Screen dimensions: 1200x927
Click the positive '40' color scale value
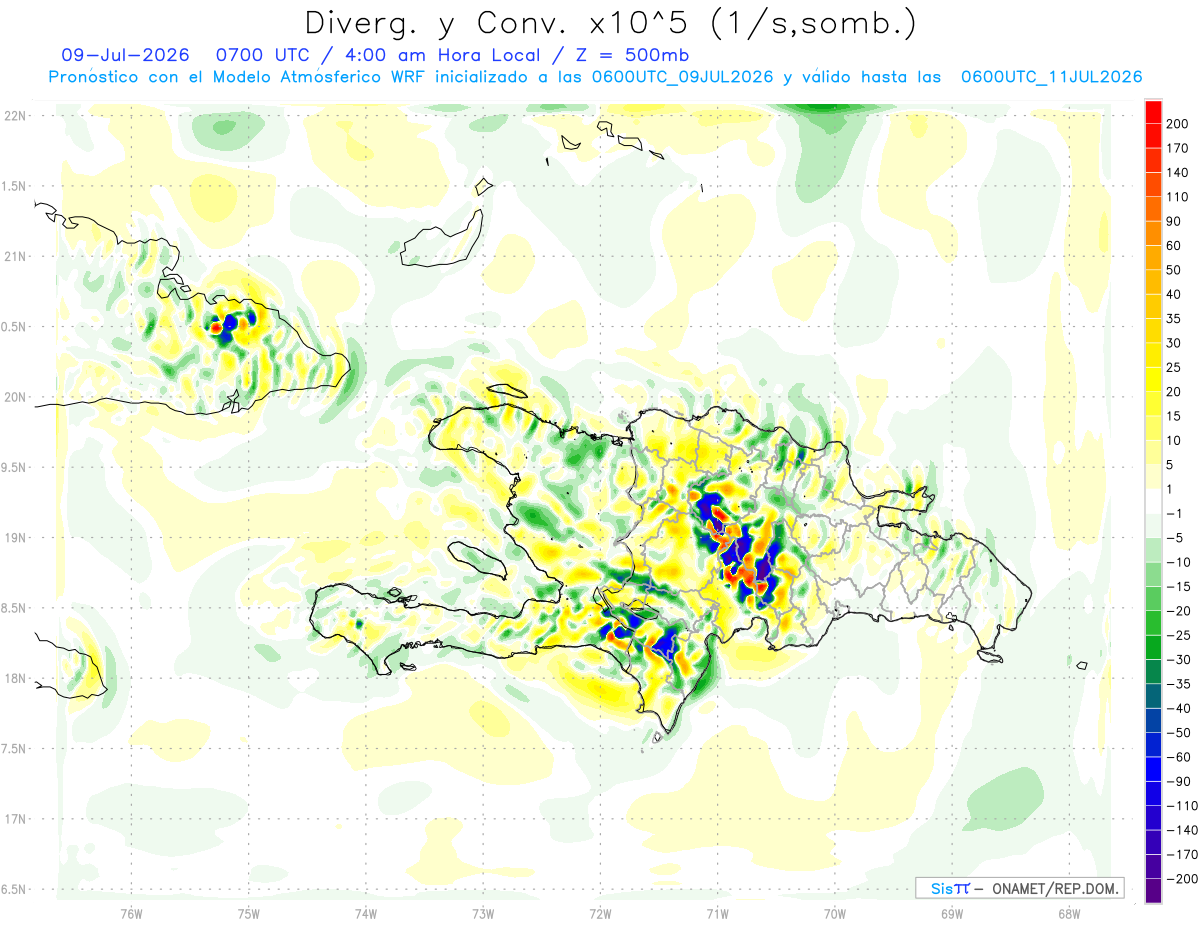point(1175,294)
